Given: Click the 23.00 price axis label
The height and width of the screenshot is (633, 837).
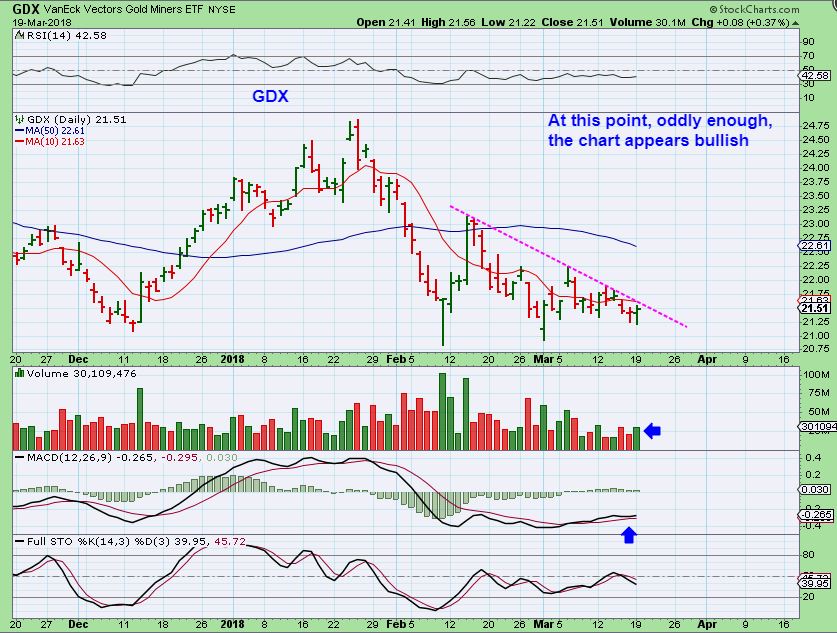Looking at the screenshot, I should (x=816, y=224).
